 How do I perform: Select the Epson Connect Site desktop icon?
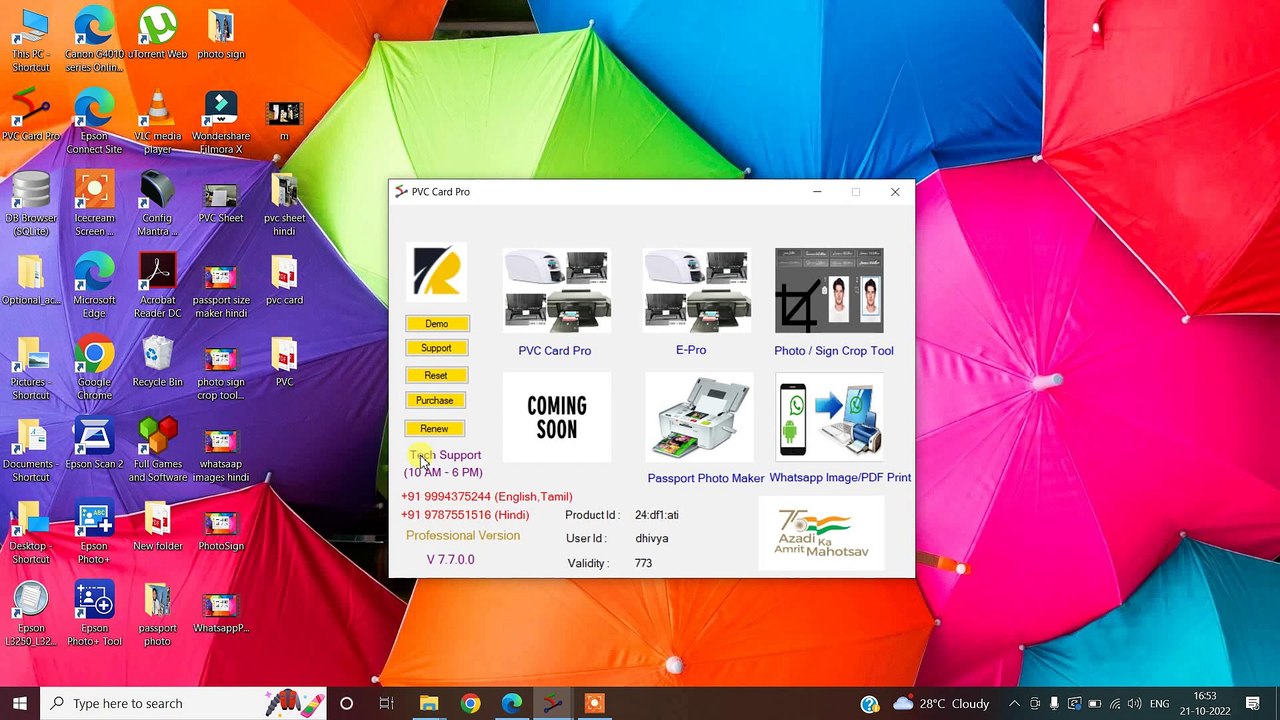click(94, 123)
